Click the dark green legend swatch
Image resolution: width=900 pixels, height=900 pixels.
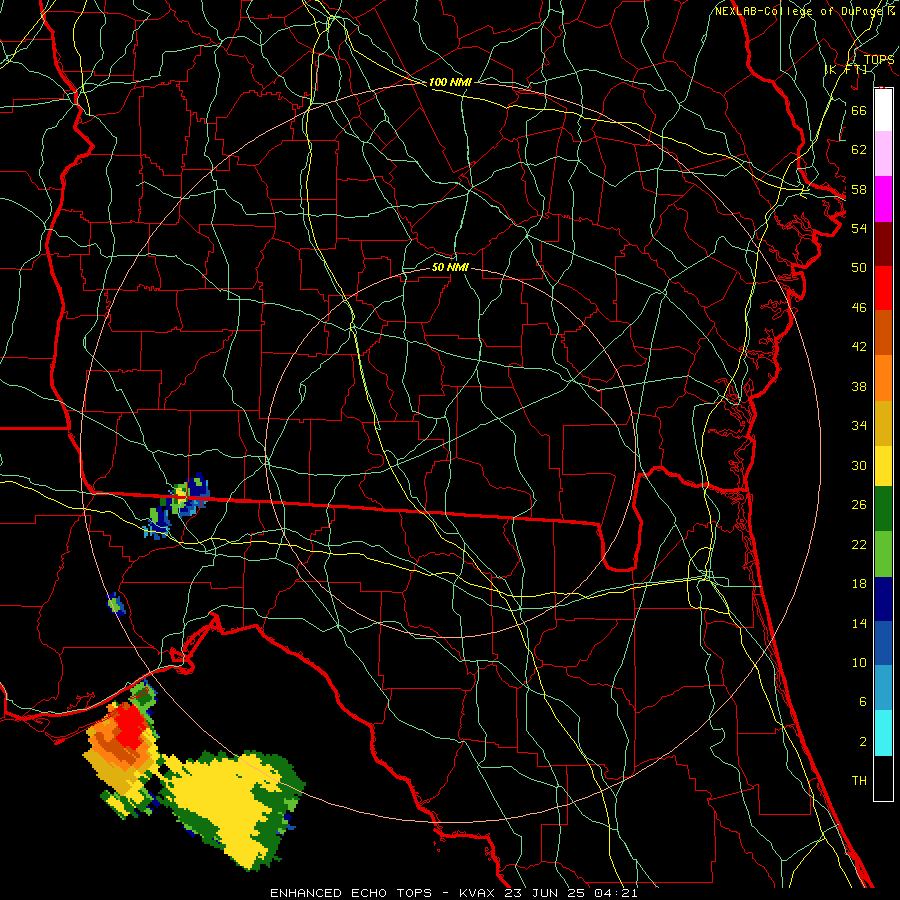(x=883, y=509)
